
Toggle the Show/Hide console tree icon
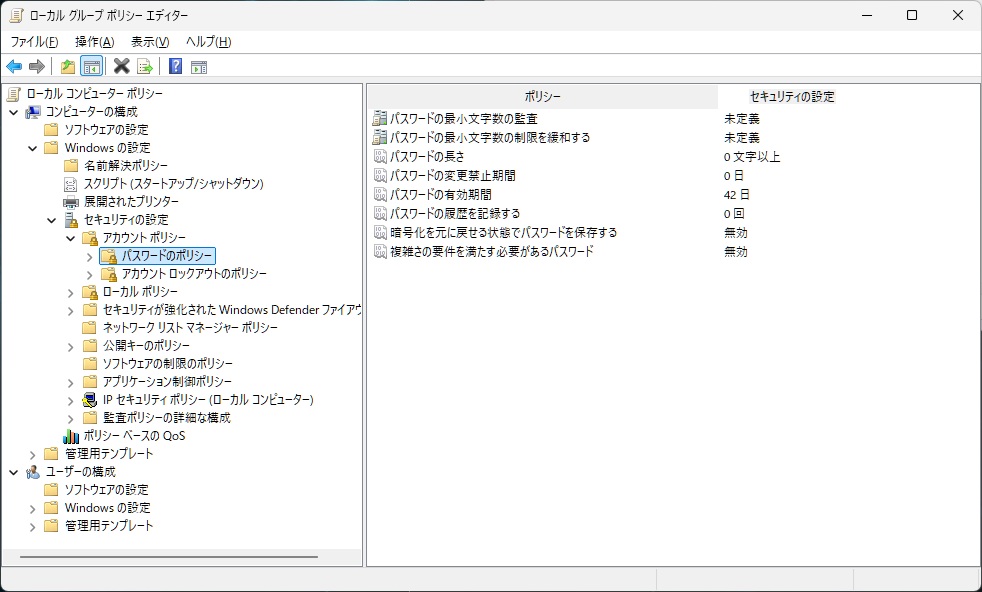click(91, 67)
